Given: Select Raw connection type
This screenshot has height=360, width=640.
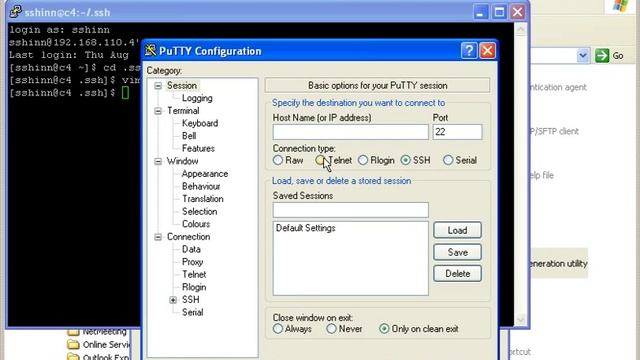Looking at the screenshot, I should 278,160.
